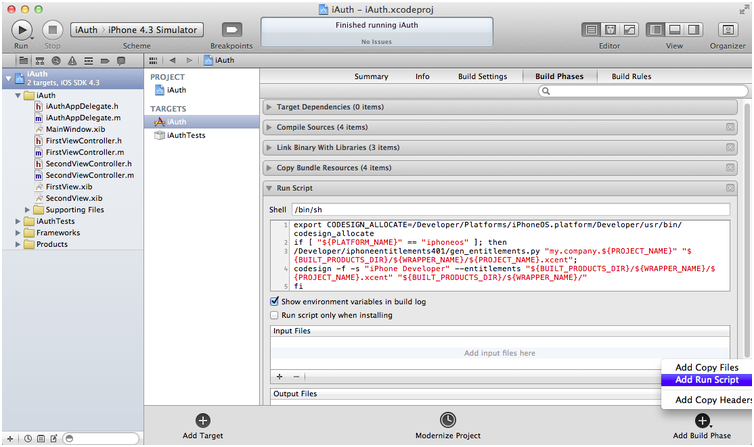Go forward in editor history
This screenshot has width=754, height=447.
click(x=189, y=61)
